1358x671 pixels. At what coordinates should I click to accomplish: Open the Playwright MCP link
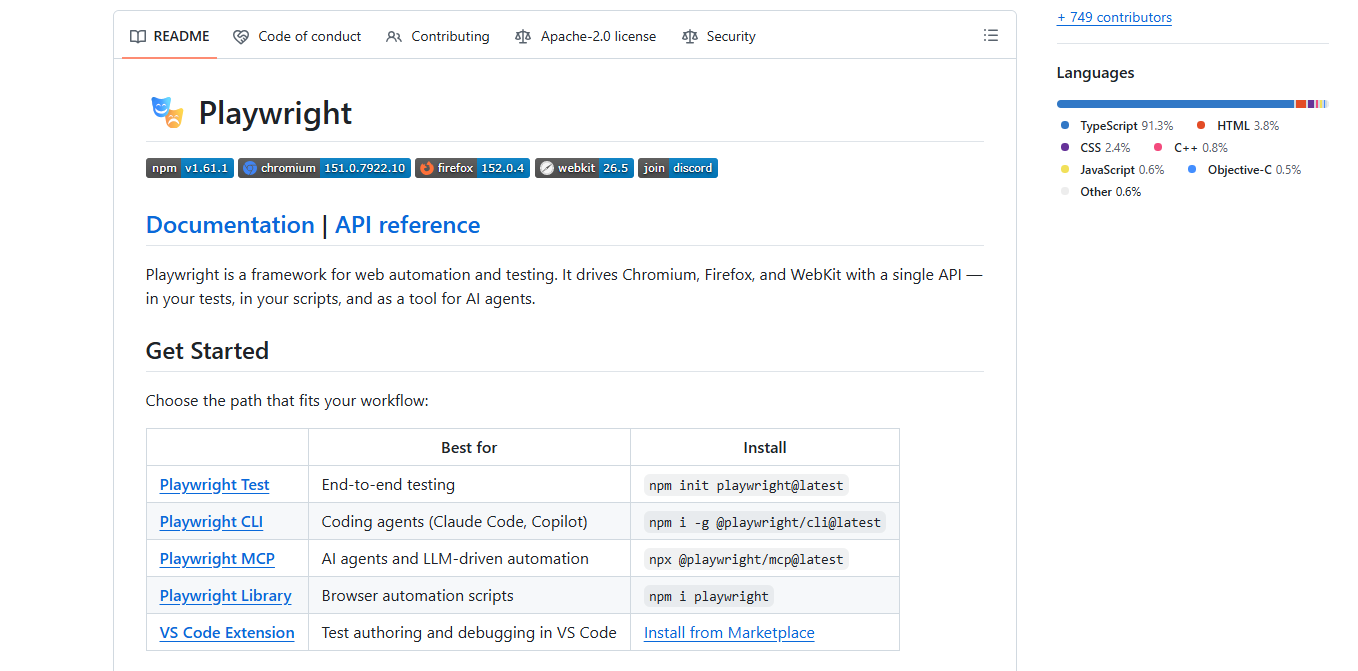(x=217, y=559)
